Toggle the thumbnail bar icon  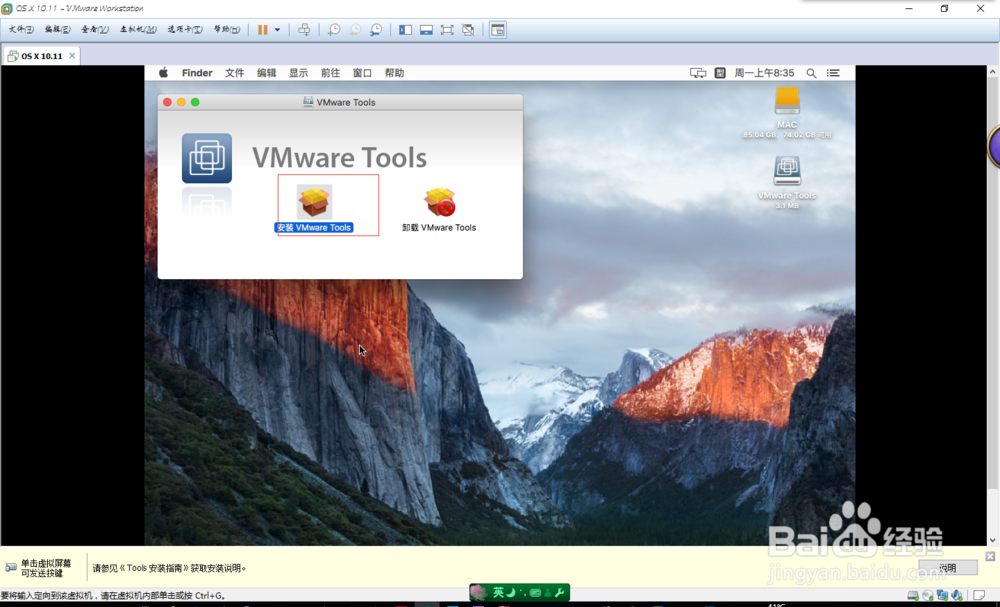click(426, 29)
